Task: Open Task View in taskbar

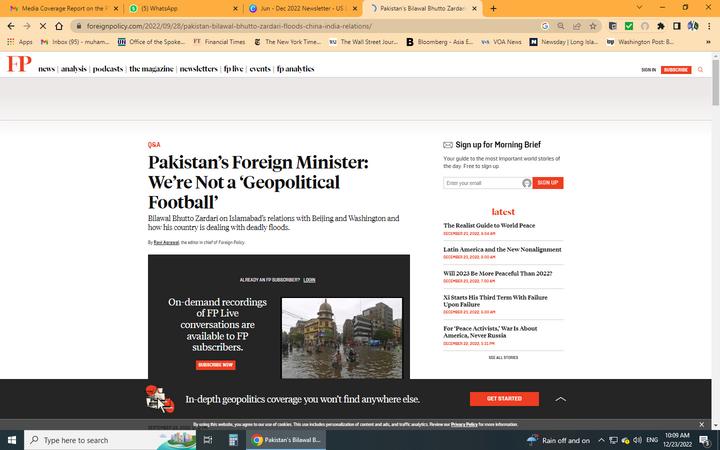Action: click(208, 440)
